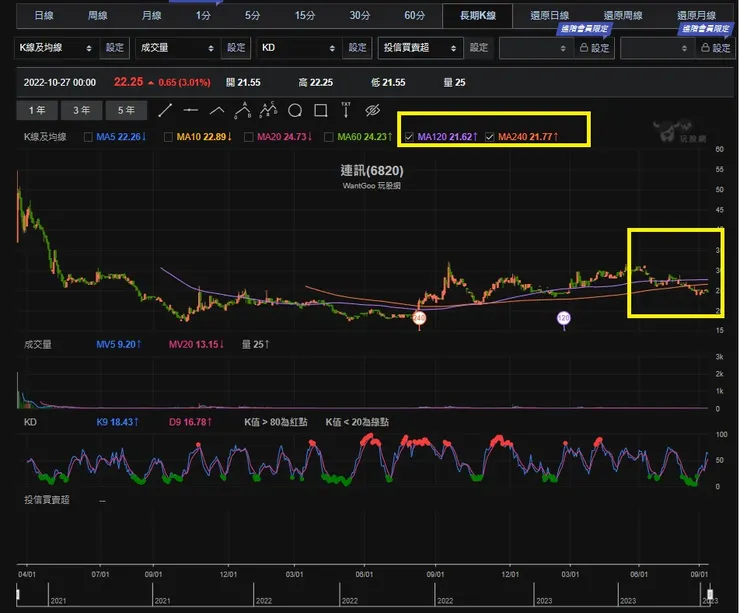
Task: Click the left handle of time range slider
Action: tap(18, 594)
